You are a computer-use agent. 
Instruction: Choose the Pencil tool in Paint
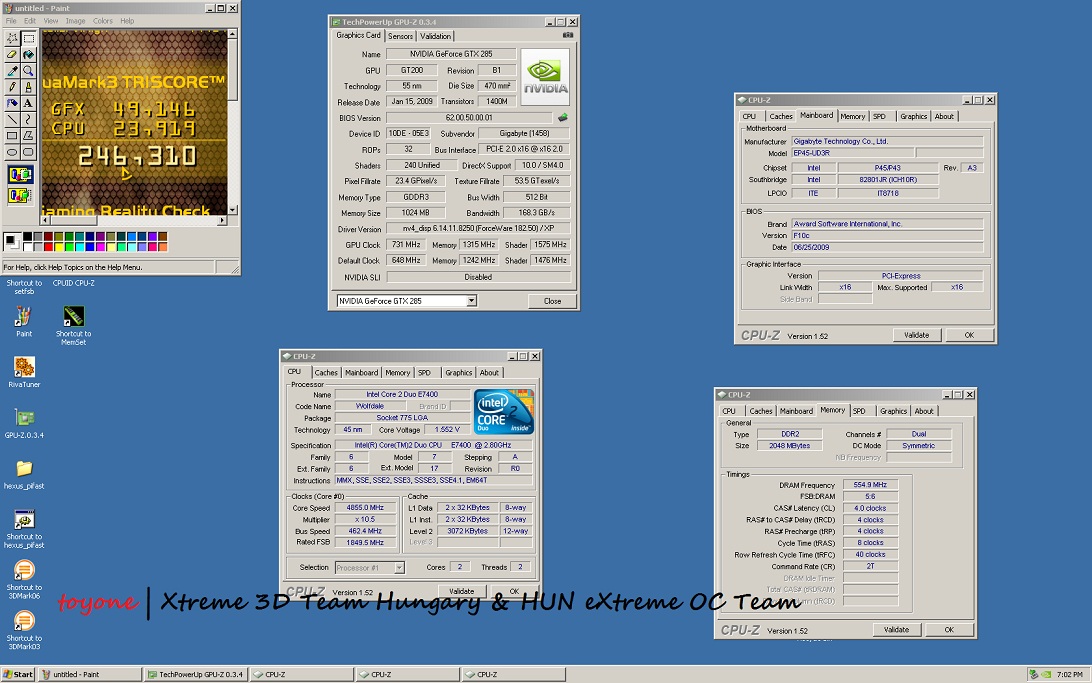tap(13, 86)
